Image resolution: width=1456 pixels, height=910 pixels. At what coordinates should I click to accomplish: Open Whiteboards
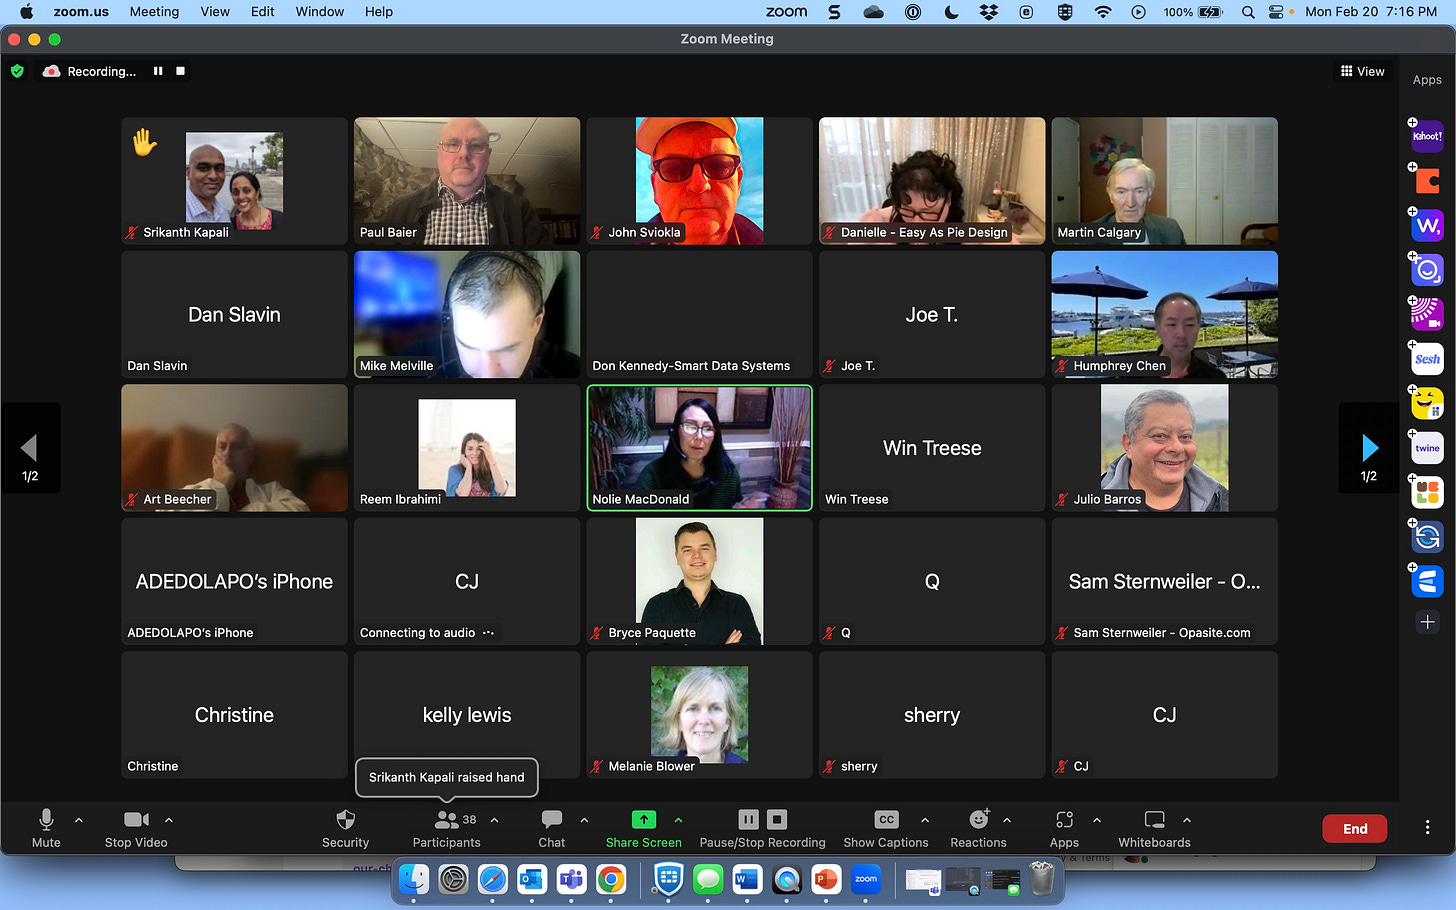[1155, 828]
